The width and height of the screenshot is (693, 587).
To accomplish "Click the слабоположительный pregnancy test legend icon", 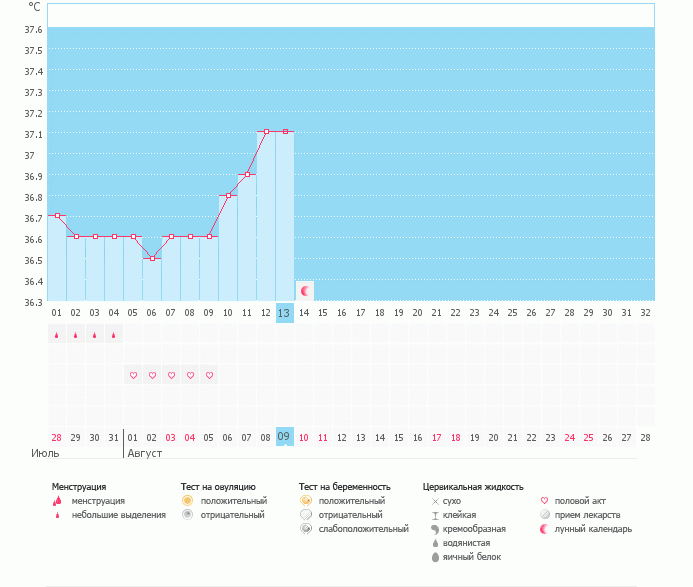I will 305,528.
